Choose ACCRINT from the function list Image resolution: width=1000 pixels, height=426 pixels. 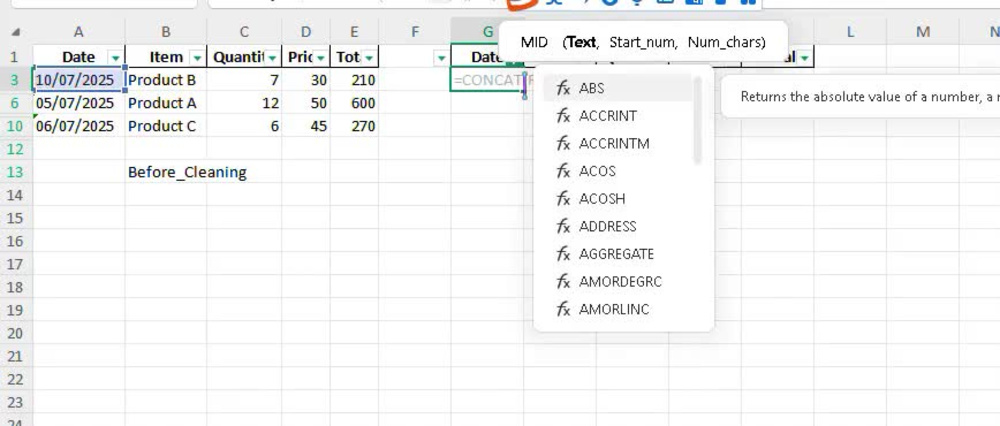[x=618, y=115]
